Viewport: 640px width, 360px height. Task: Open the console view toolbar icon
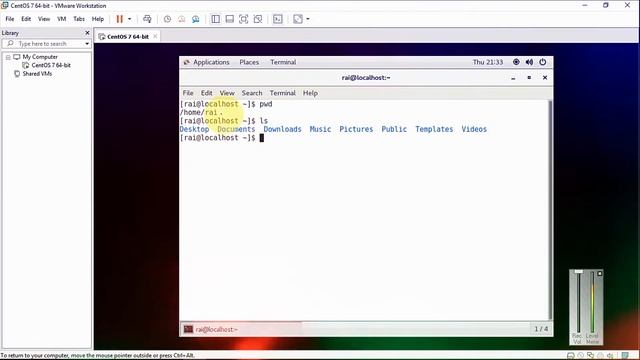tap(278, 19)
